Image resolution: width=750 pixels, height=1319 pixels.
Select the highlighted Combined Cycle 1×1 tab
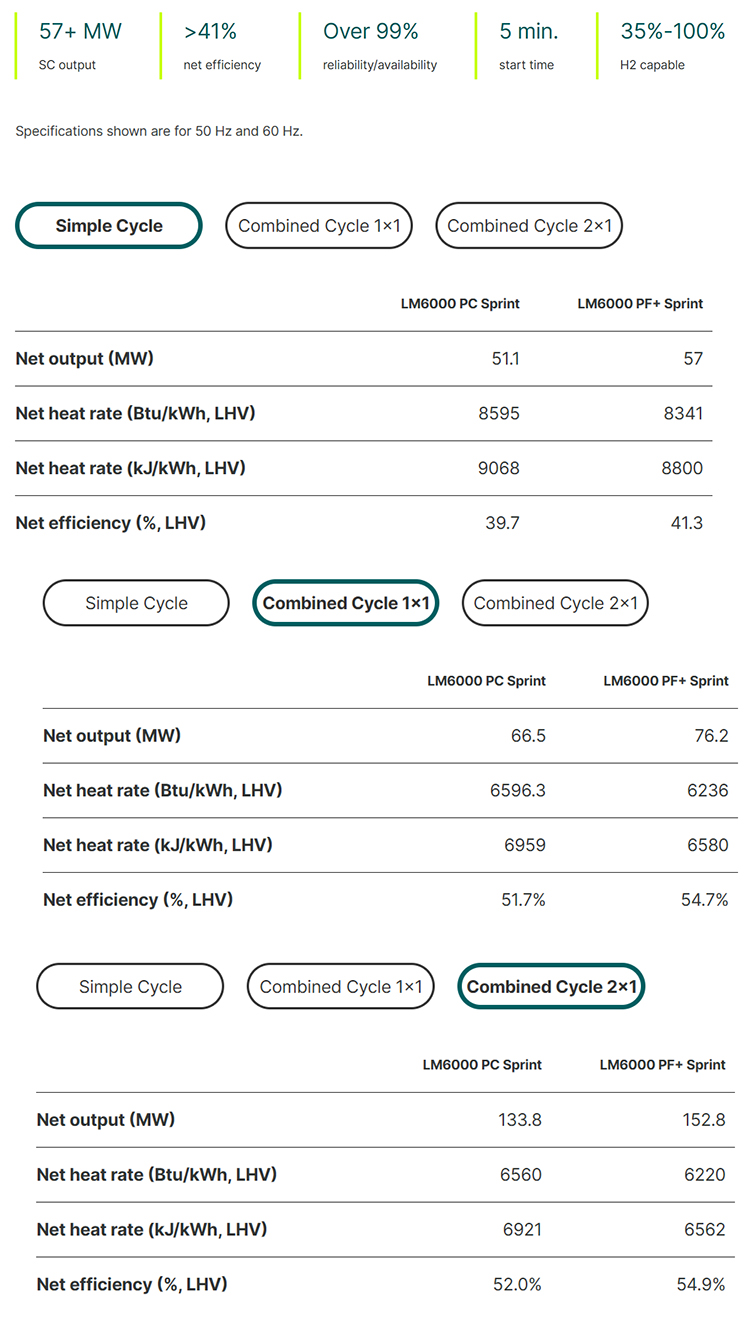346,603
